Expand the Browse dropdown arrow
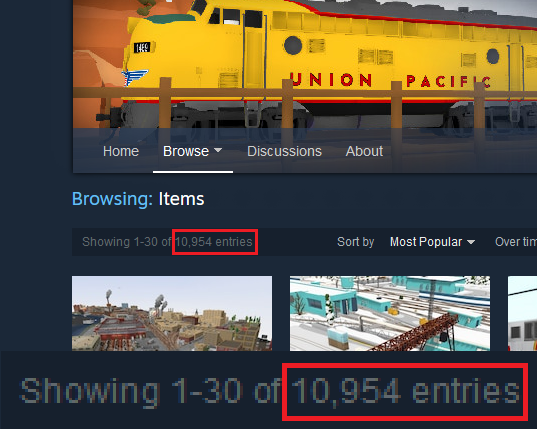 (x=218, y=150)
